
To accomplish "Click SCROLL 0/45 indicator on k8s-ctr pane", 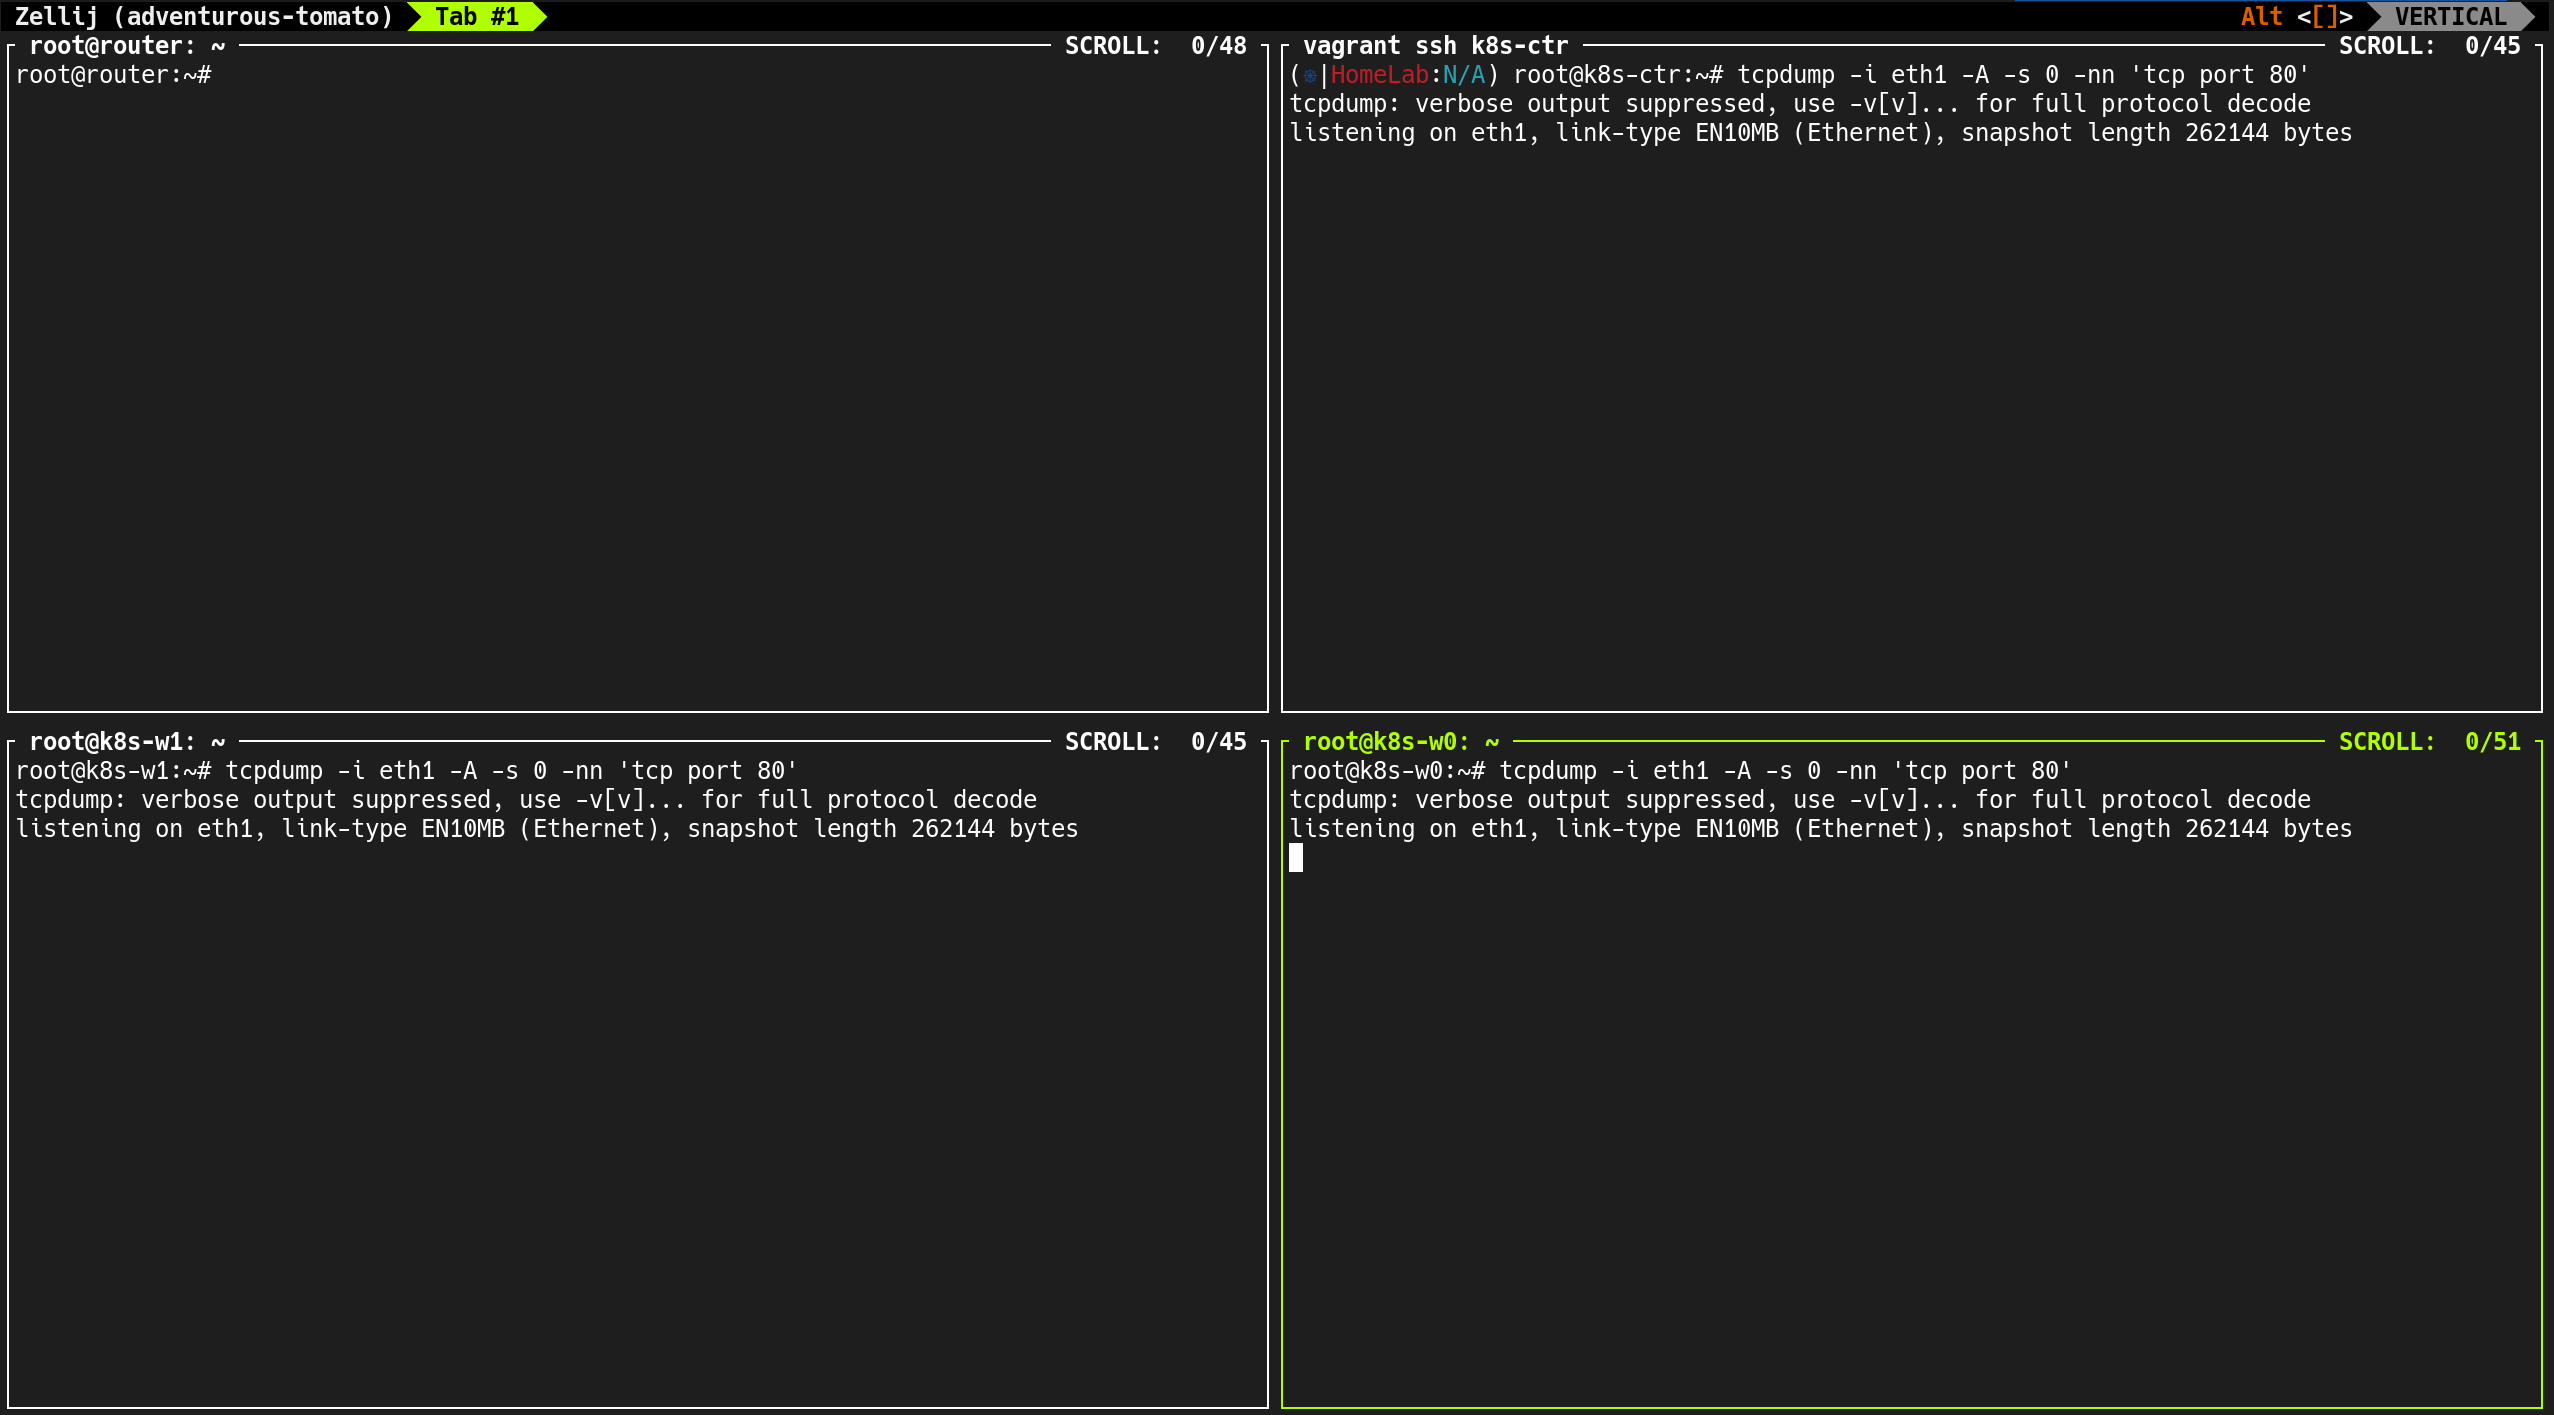I will [x=2429, y=46].
